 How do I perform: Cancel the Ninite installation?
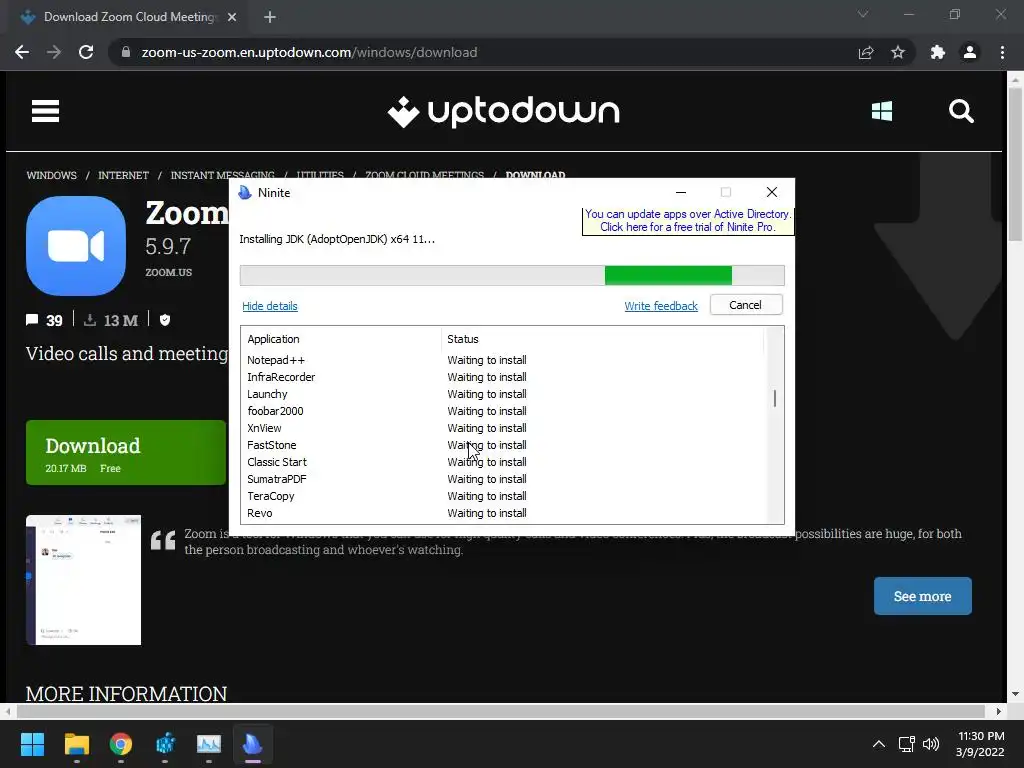point(746,305)
